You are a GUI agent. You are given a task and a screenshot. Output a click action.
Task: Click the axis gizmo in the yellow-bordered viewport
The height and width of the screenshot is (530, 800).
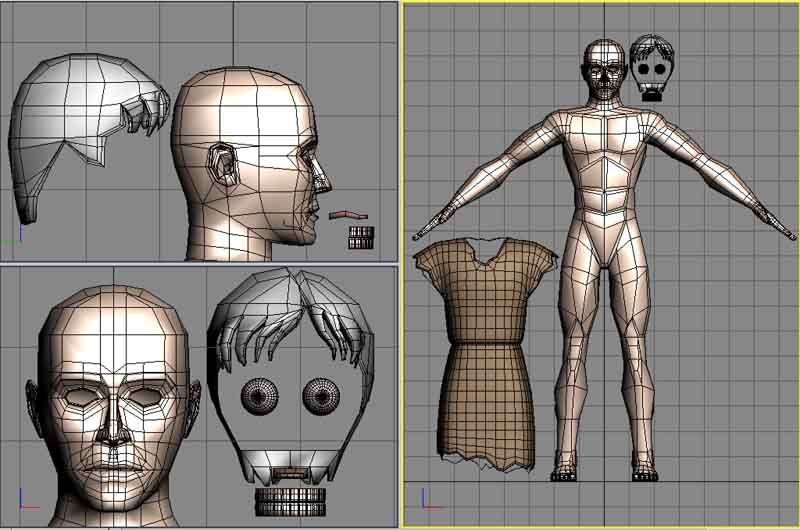click(x=431, y=499)
